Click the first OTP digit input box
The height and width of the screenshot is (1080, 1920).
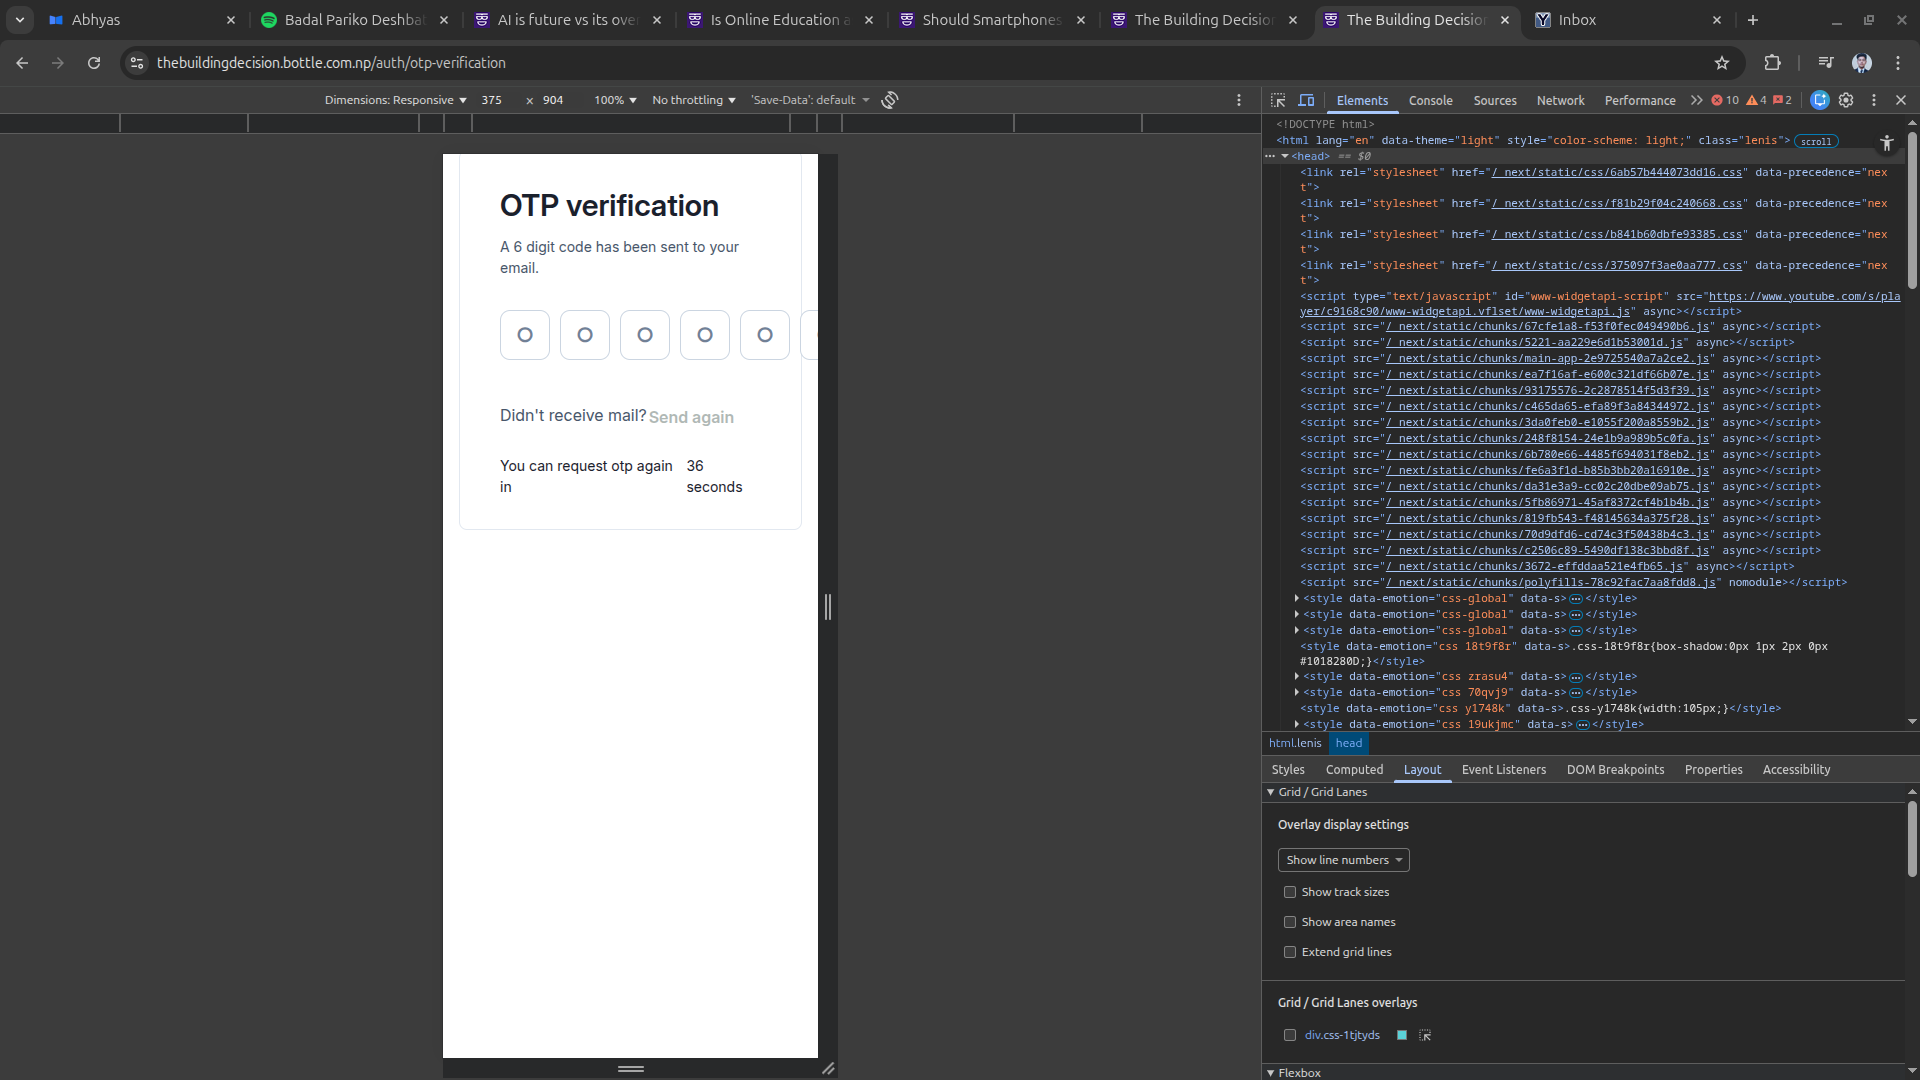click(525, 335)
